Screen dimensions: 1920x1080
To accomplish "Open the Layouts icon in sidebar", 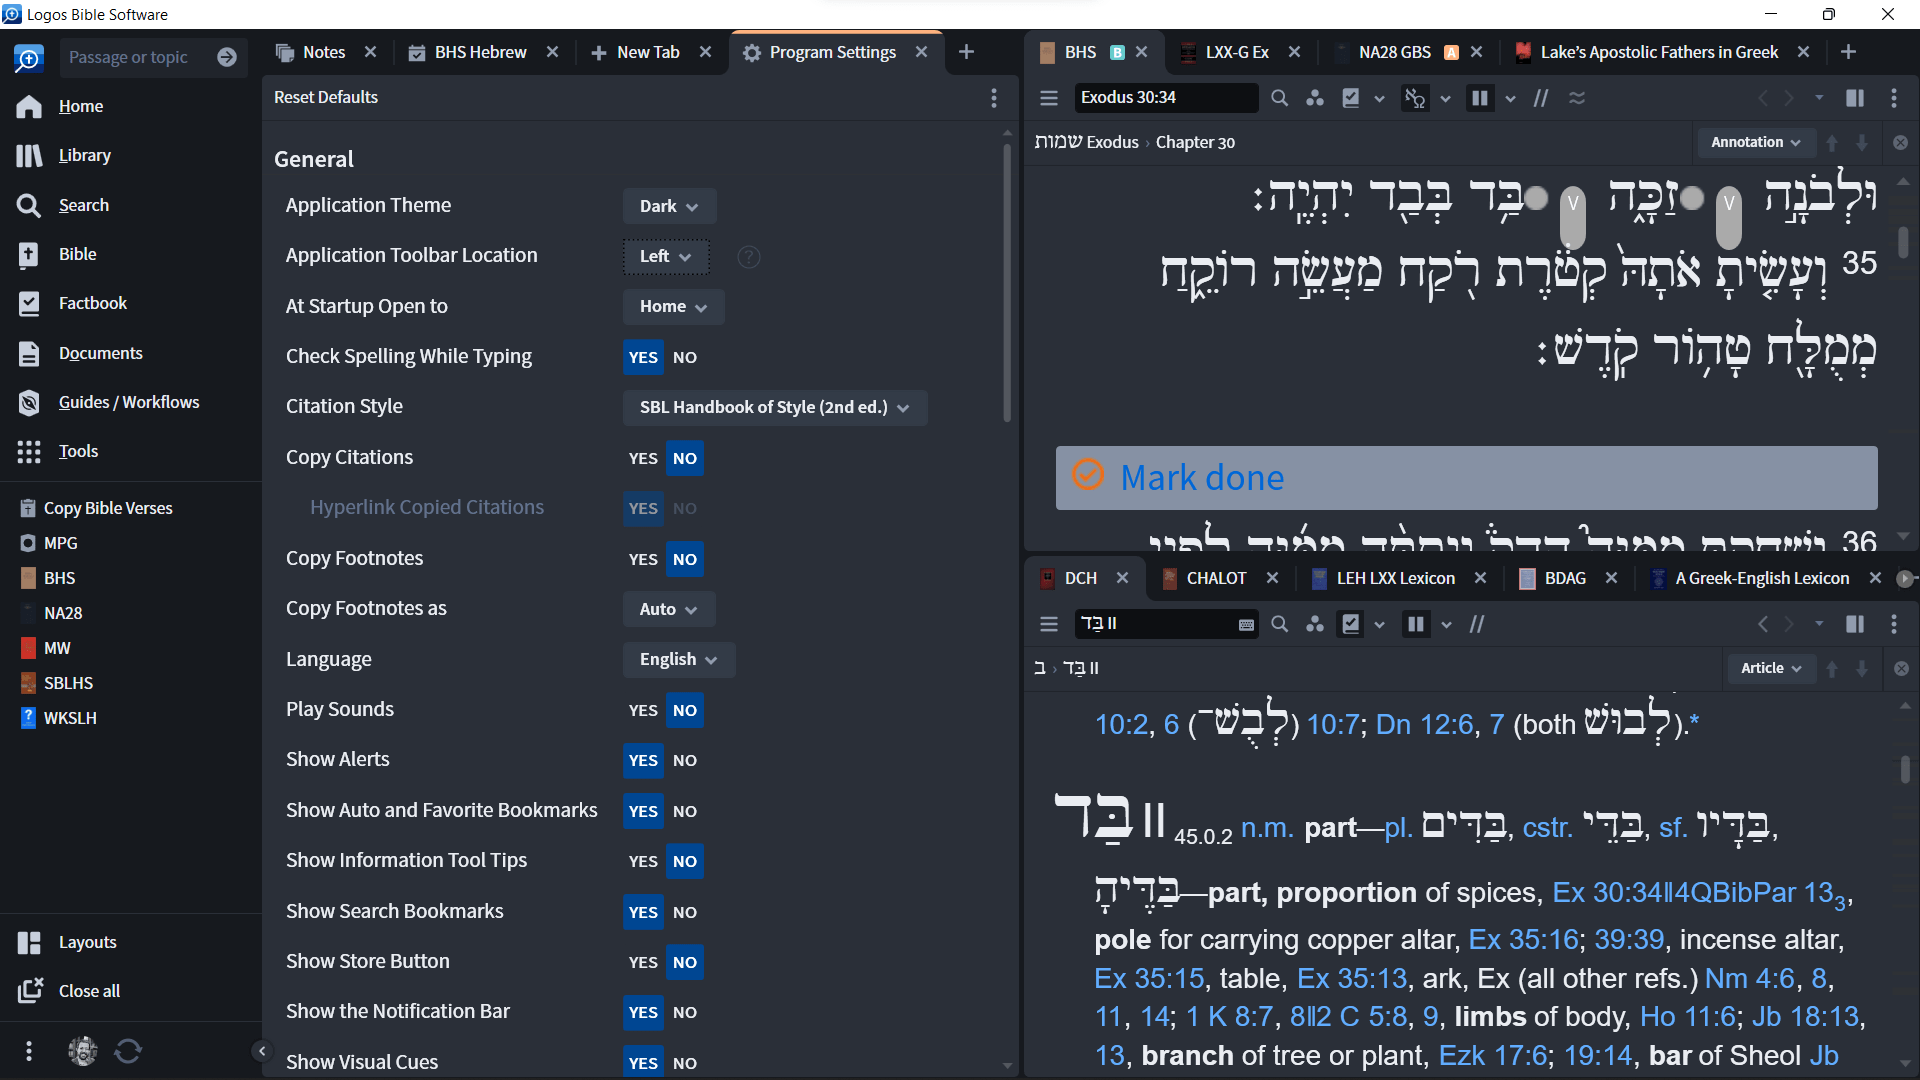I will (29, 943).
